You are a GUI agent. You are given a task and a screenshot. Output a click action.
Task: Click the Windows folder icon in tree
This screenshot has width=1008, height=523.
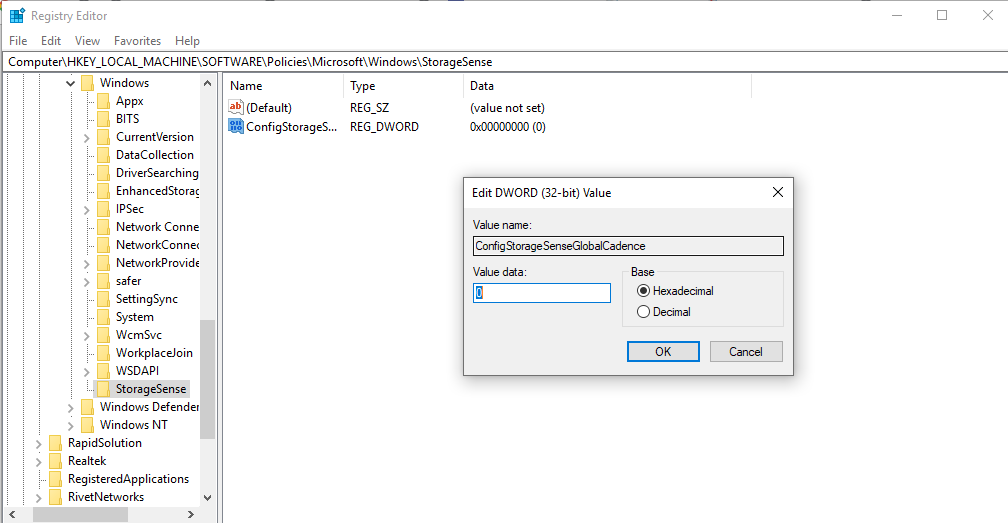point(87,83)
